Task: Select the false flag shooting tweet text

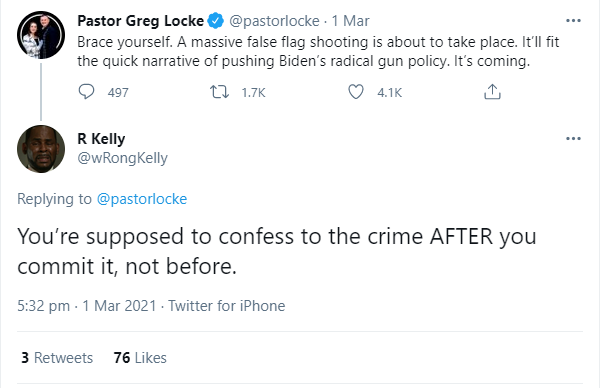Action: click(318, 51)
